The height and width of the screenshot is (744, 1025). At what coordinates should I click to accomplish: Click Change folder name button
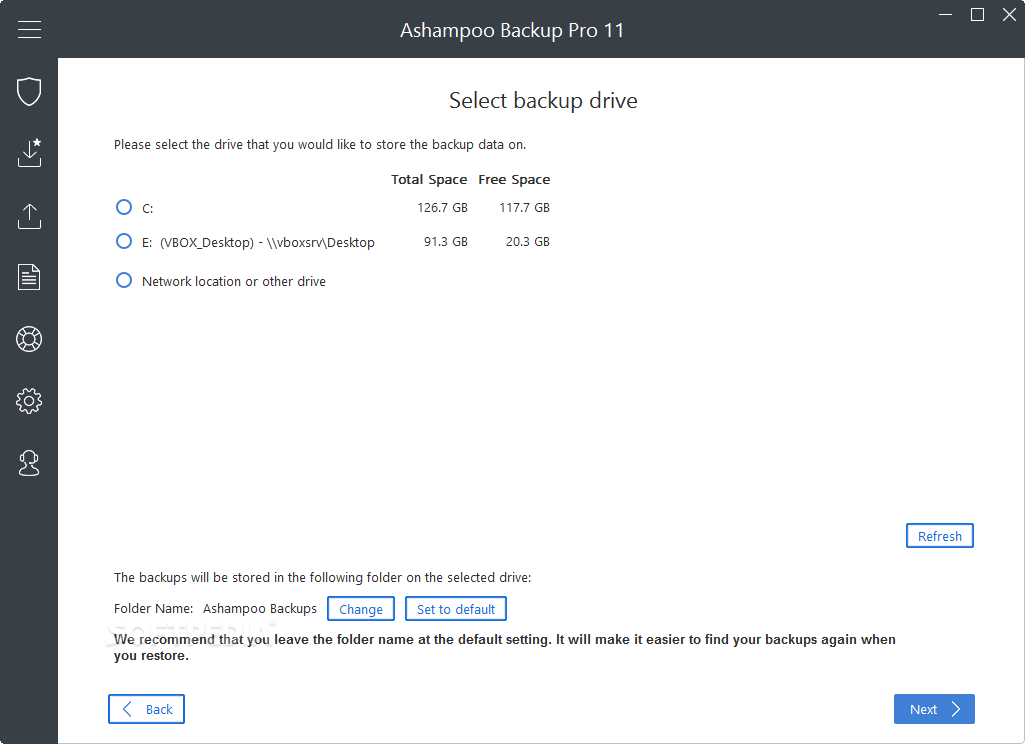point(361,609)
